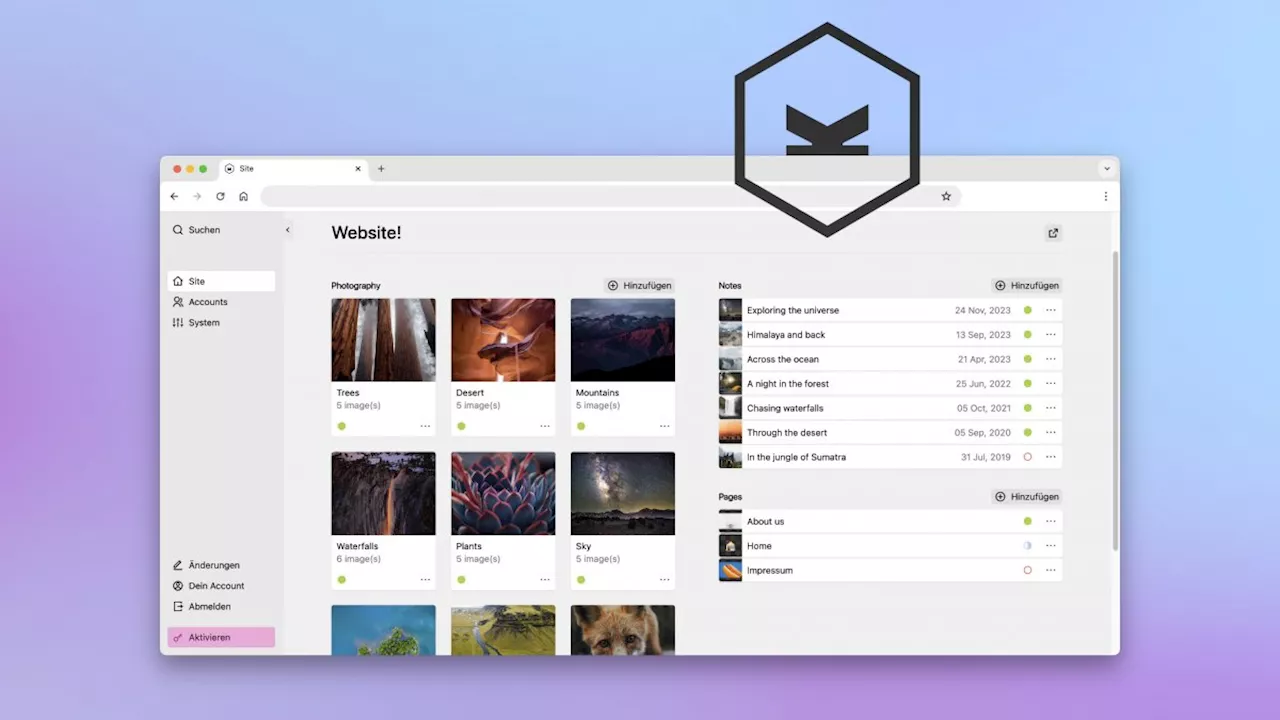
Task: Select Site in the sidebar menu
Action: click(221, 281)
